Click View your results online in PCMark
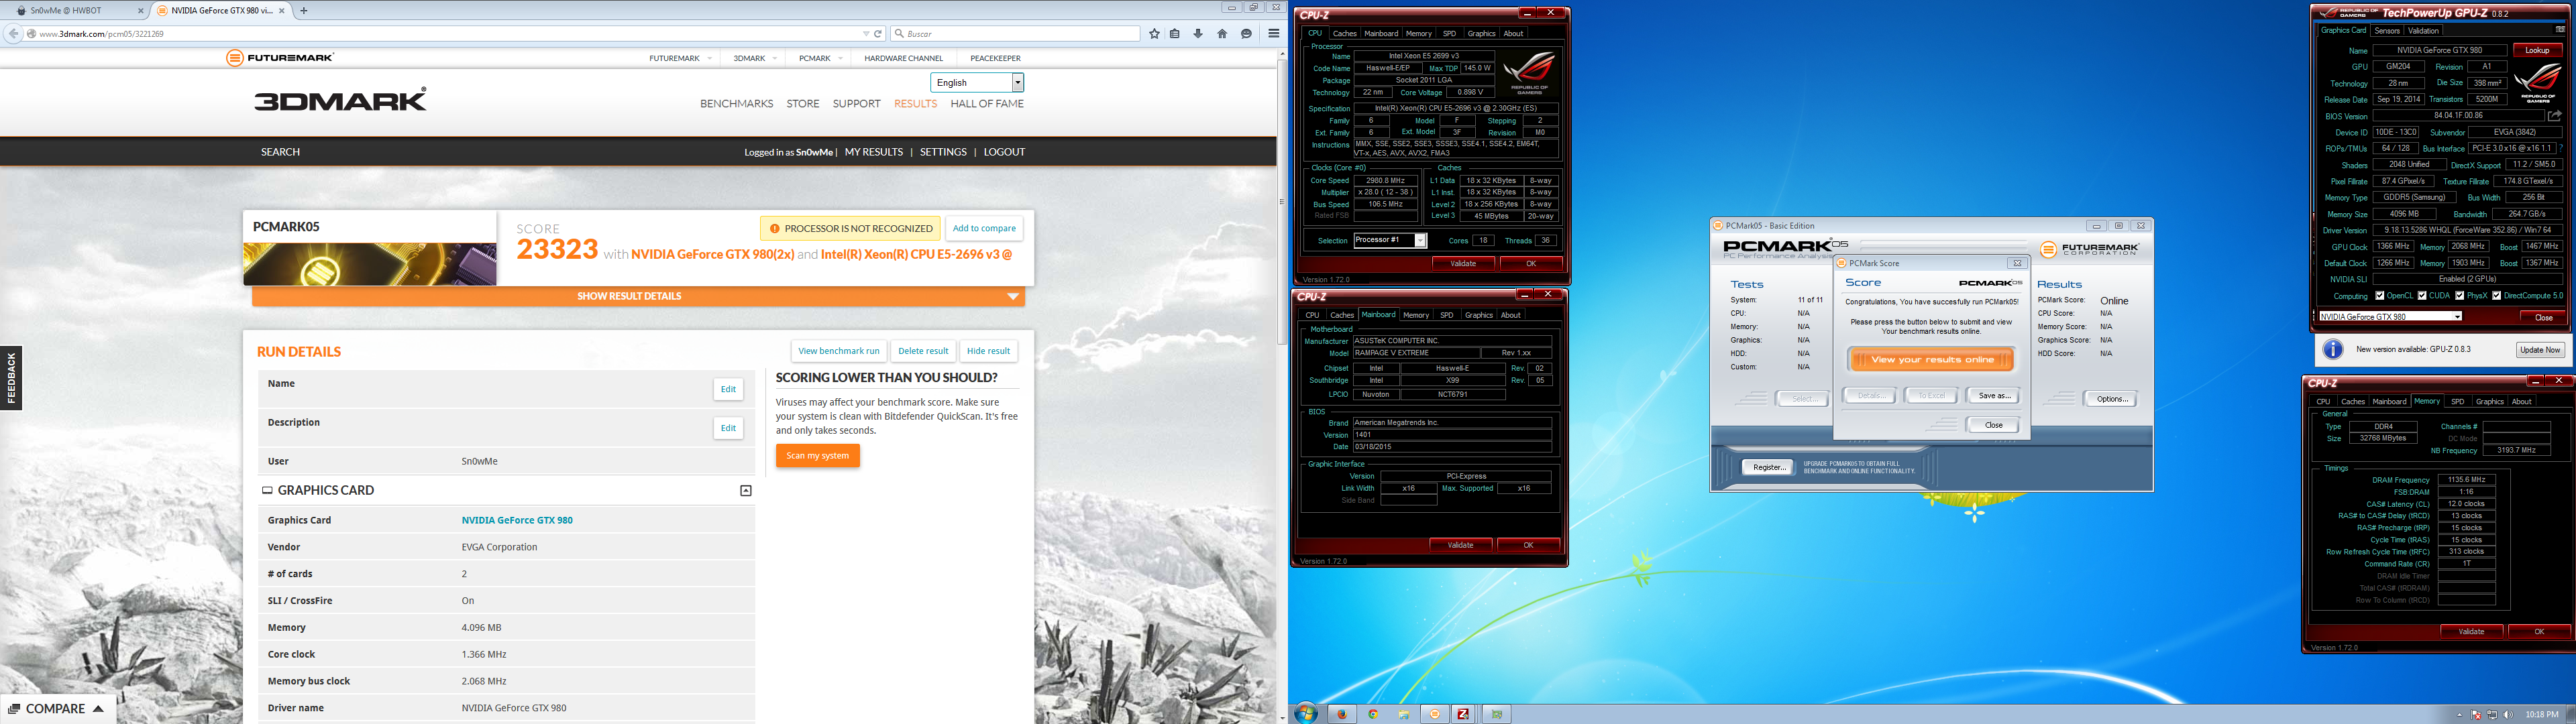 pos(1932,360)
